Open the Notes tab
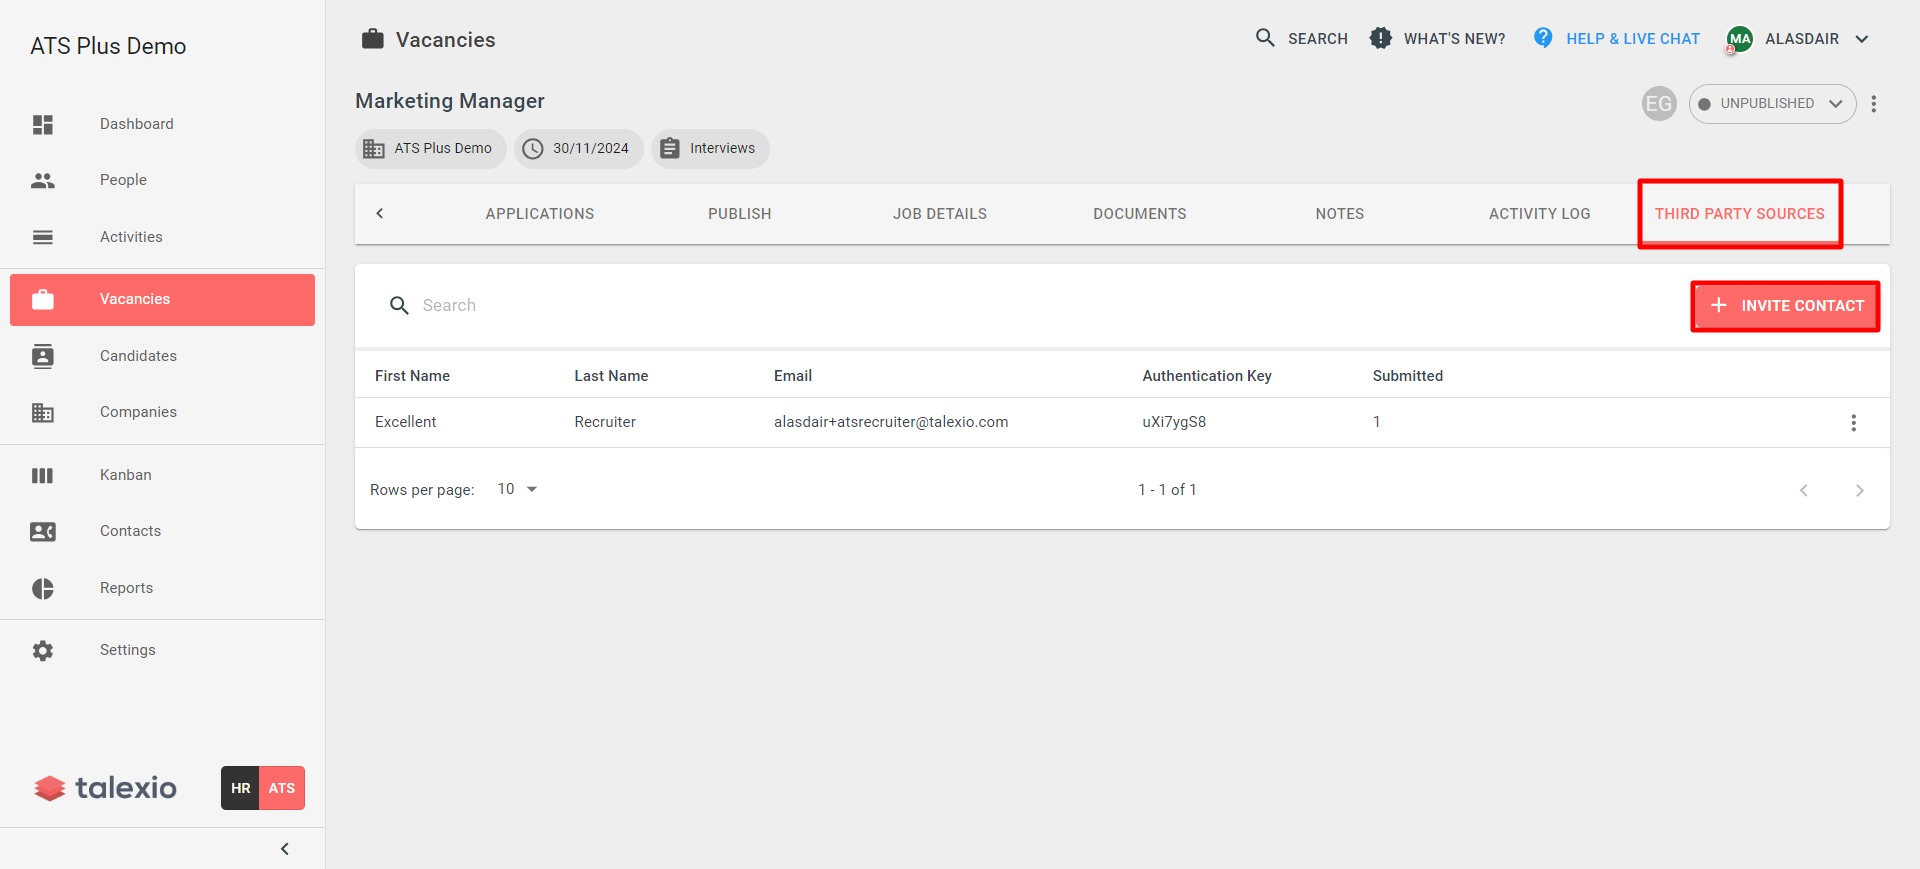Screen dimensions: 1920x869 pyautogui.click(x=1340, y=214)
